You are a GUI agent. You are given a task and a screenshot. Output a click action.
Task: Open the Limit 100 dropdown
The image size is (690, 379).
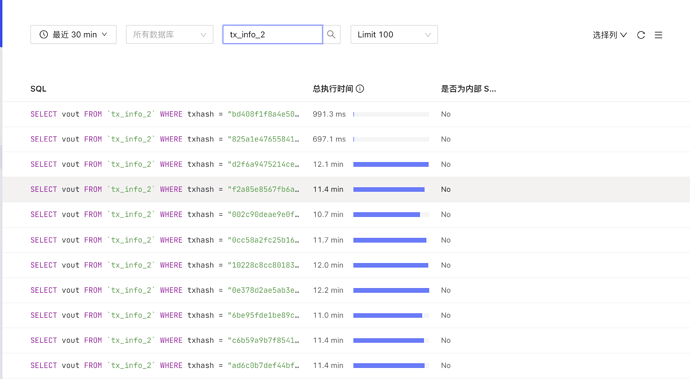point(394,34)
